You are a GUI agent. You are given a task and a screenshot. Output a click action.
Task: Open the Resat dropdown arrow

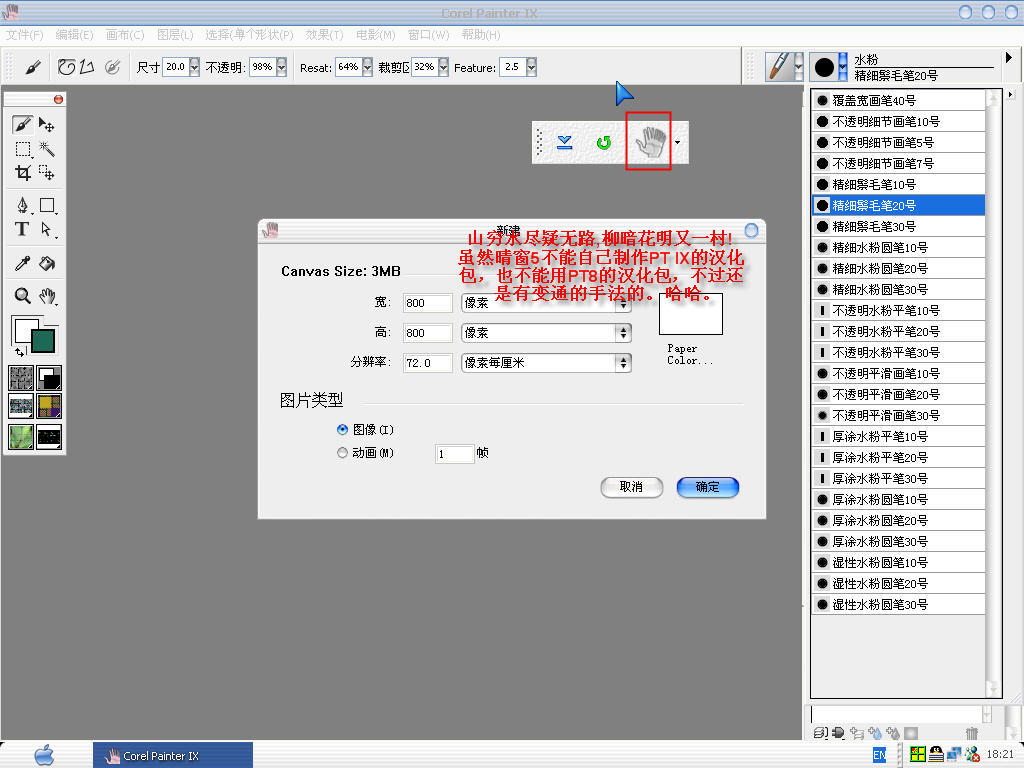tap(367, 67)
